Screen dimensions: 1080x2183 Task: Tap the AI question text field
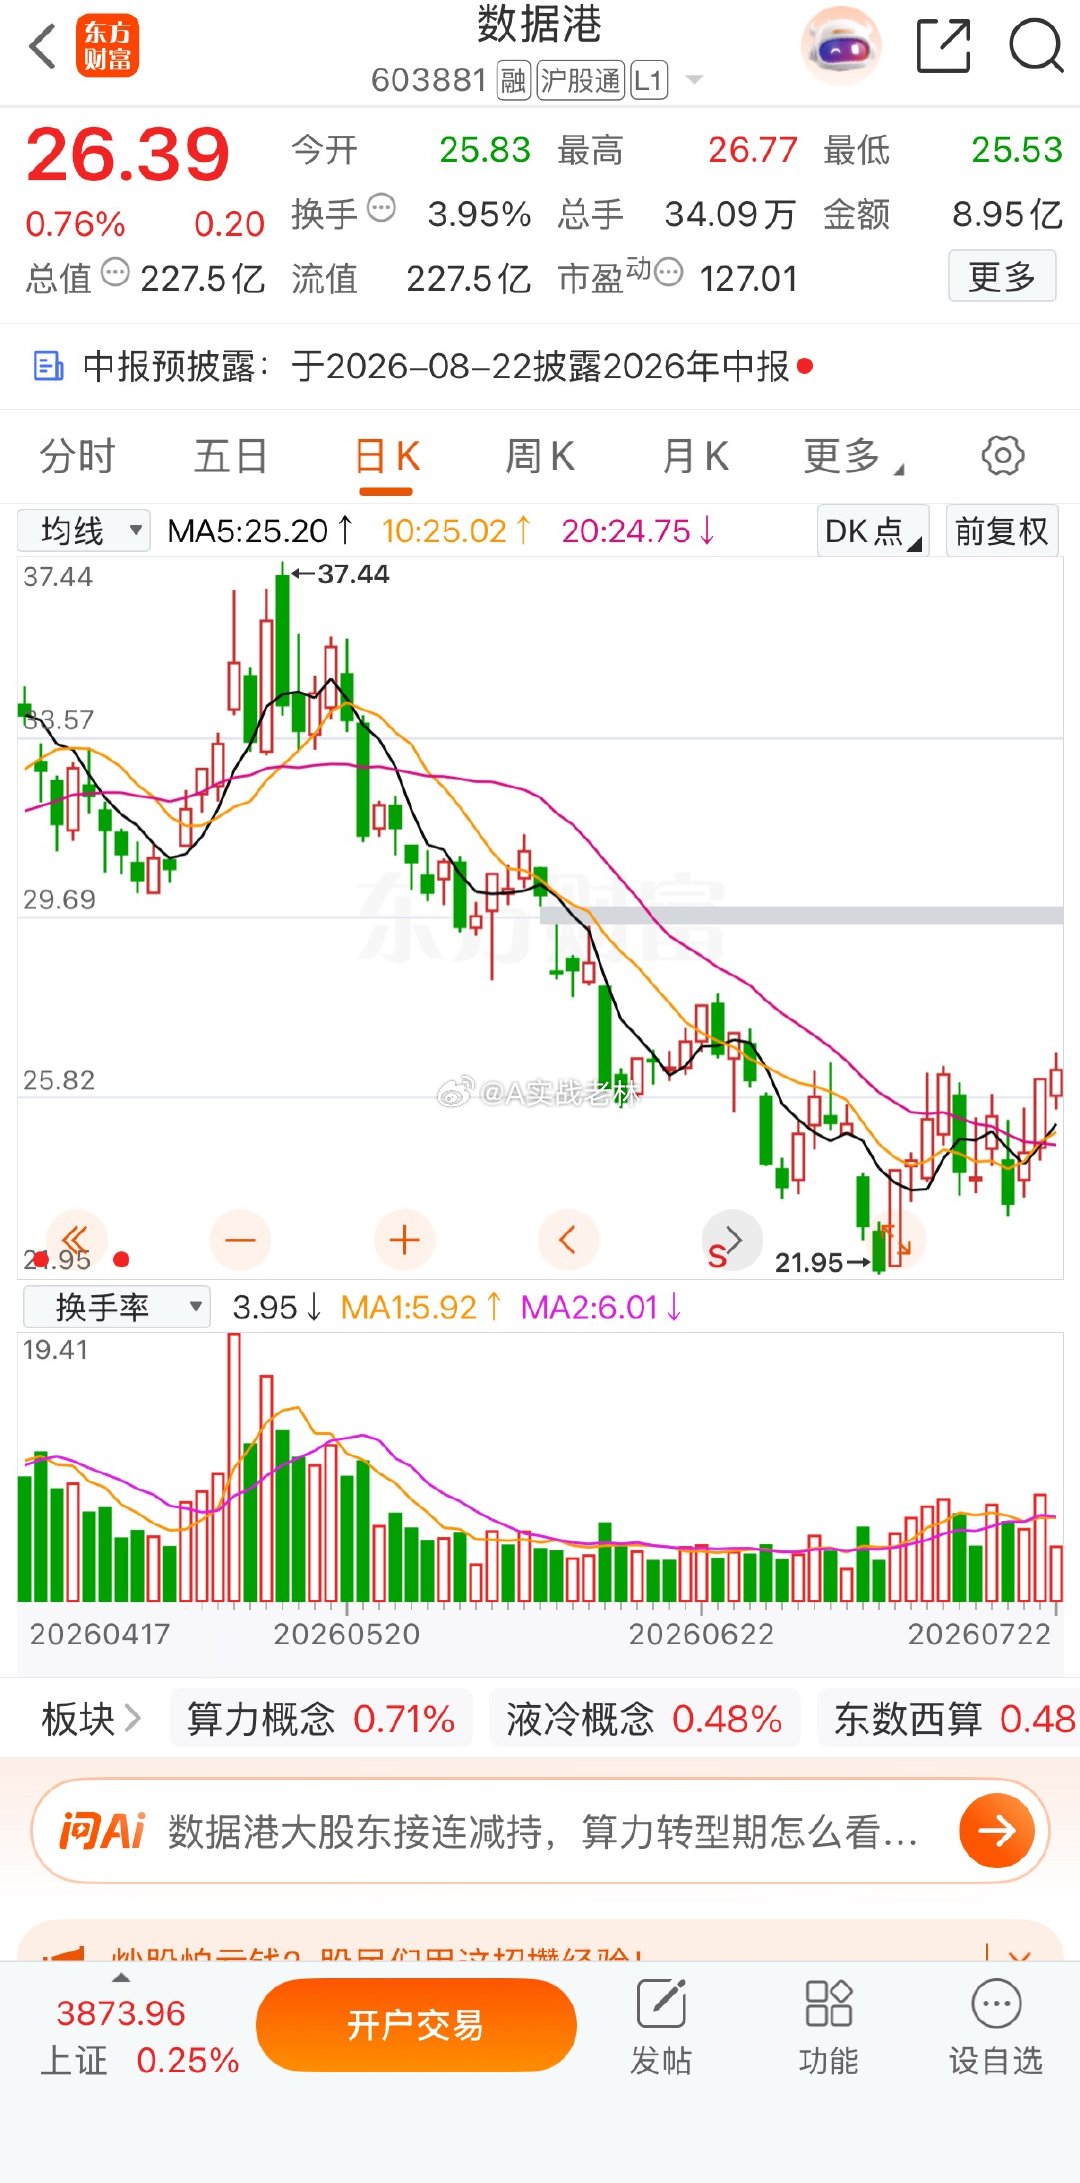tap(540, 1831)
